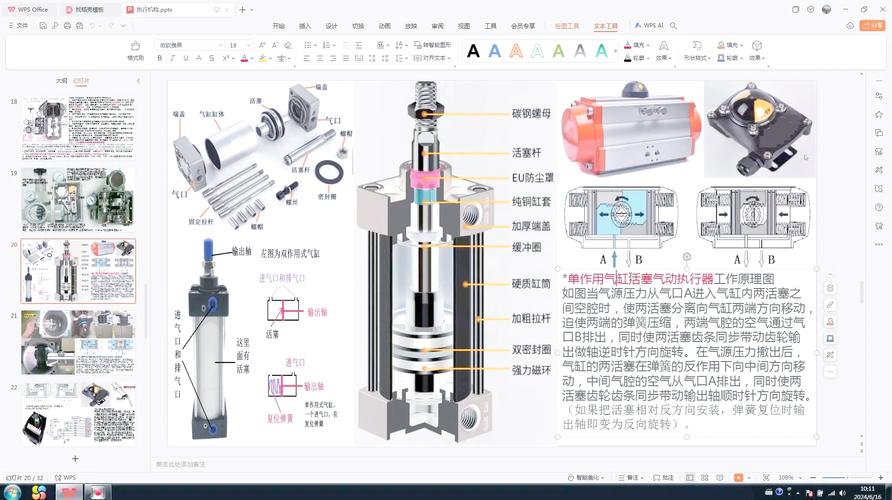Open the font size dropdown
The image size is (892, 500).
240,45
